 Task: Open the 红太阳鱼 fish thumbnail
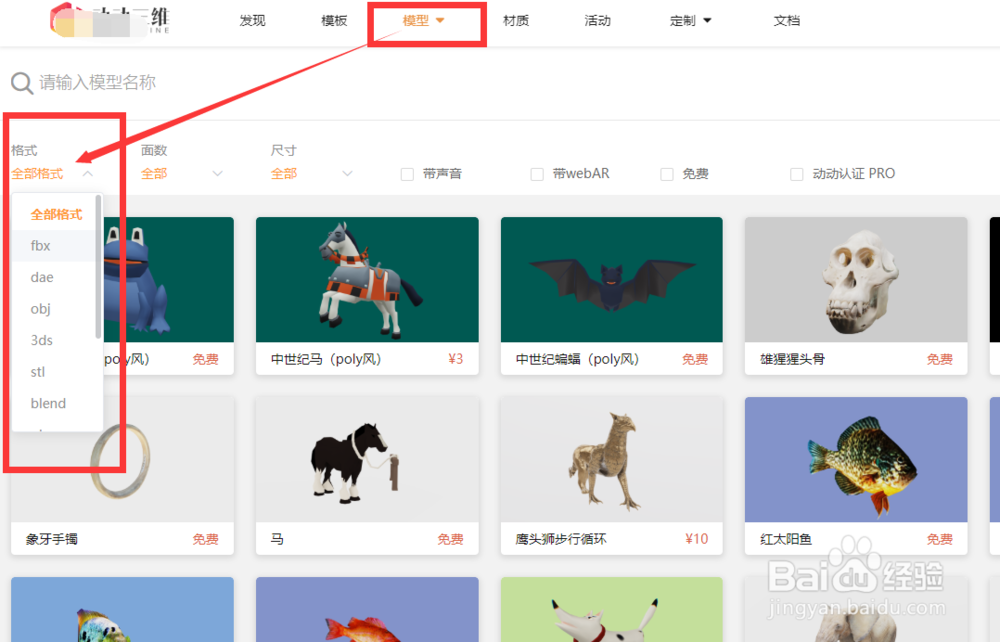(856, 459)
